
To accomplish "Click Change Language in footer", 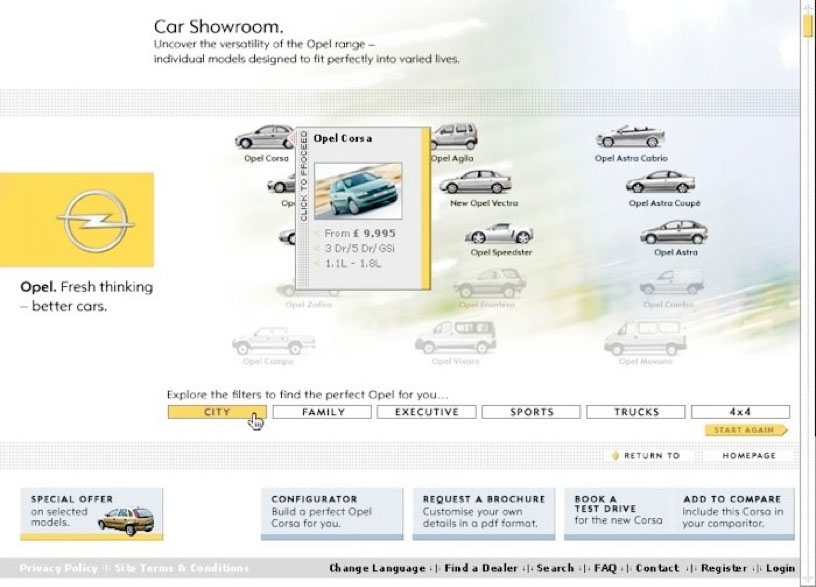I will tap(377, 568).
